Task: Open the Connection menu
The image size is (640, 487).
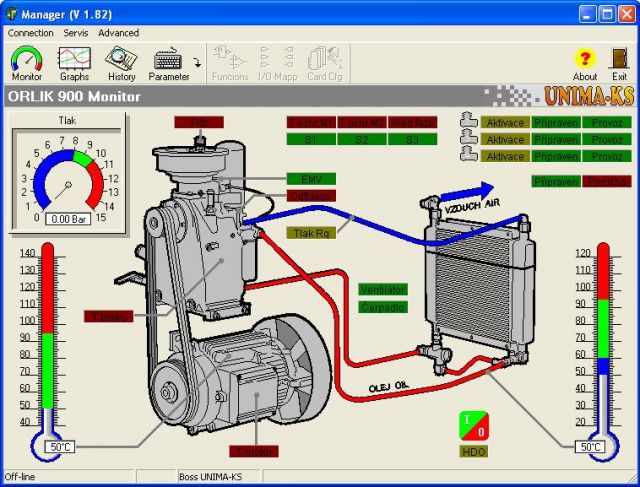Action: [31, 33]
